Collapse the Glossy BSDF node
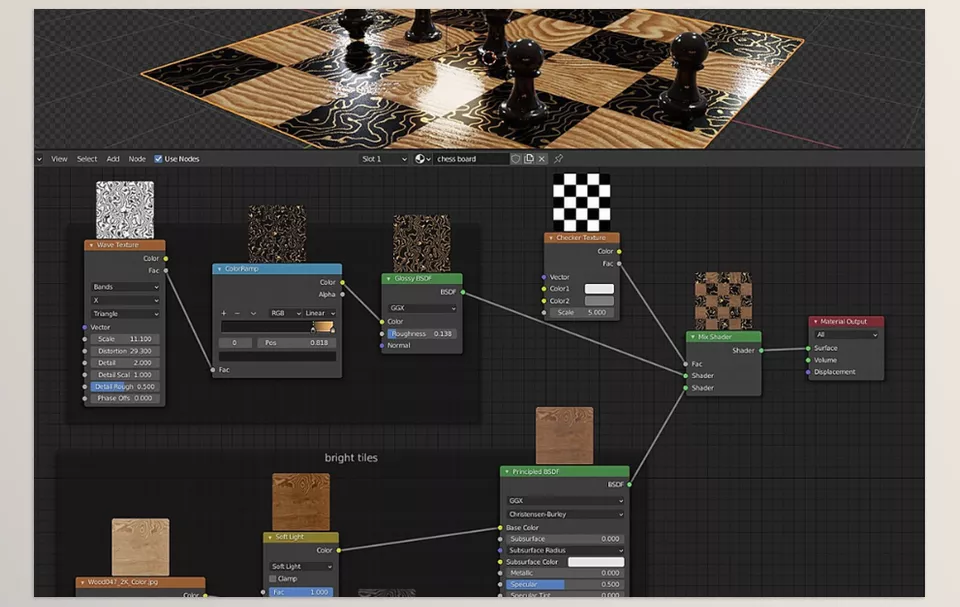The width and height of the screenshot is (960, 607). (388, 279)
